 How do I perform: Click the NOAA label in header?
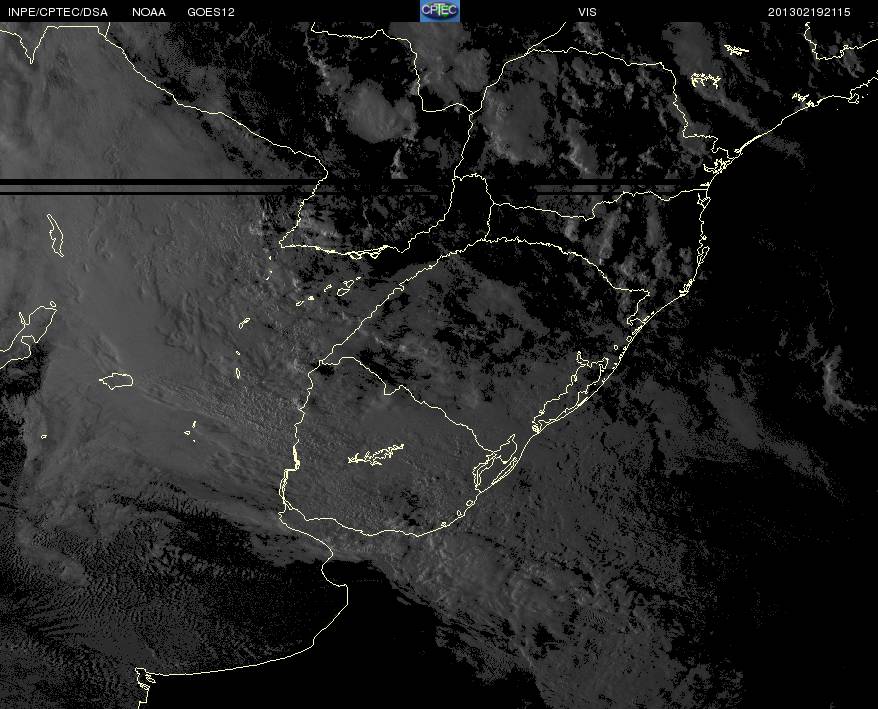[x=149, y=12]
